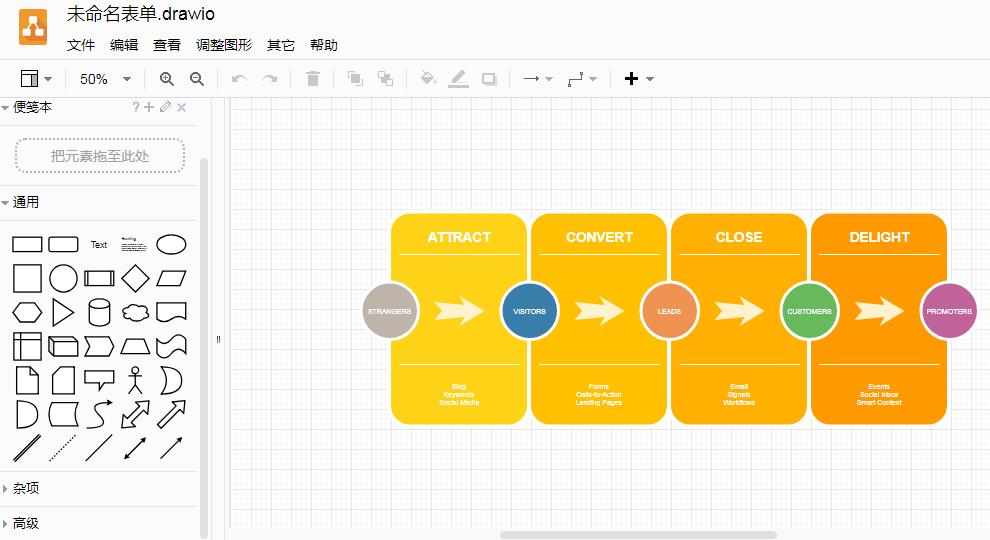Open the waypoints style dropdown

tap(581, 79)
